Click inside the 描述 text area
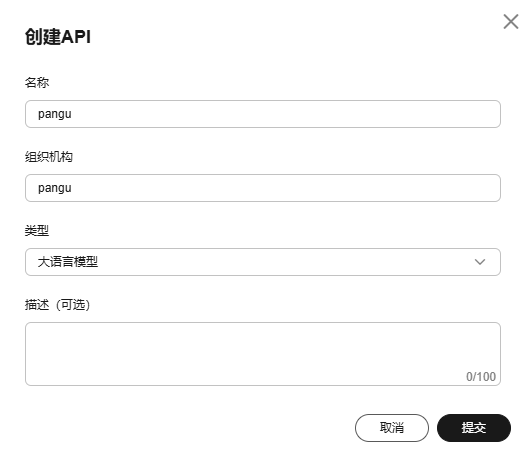 click(263, 354)
